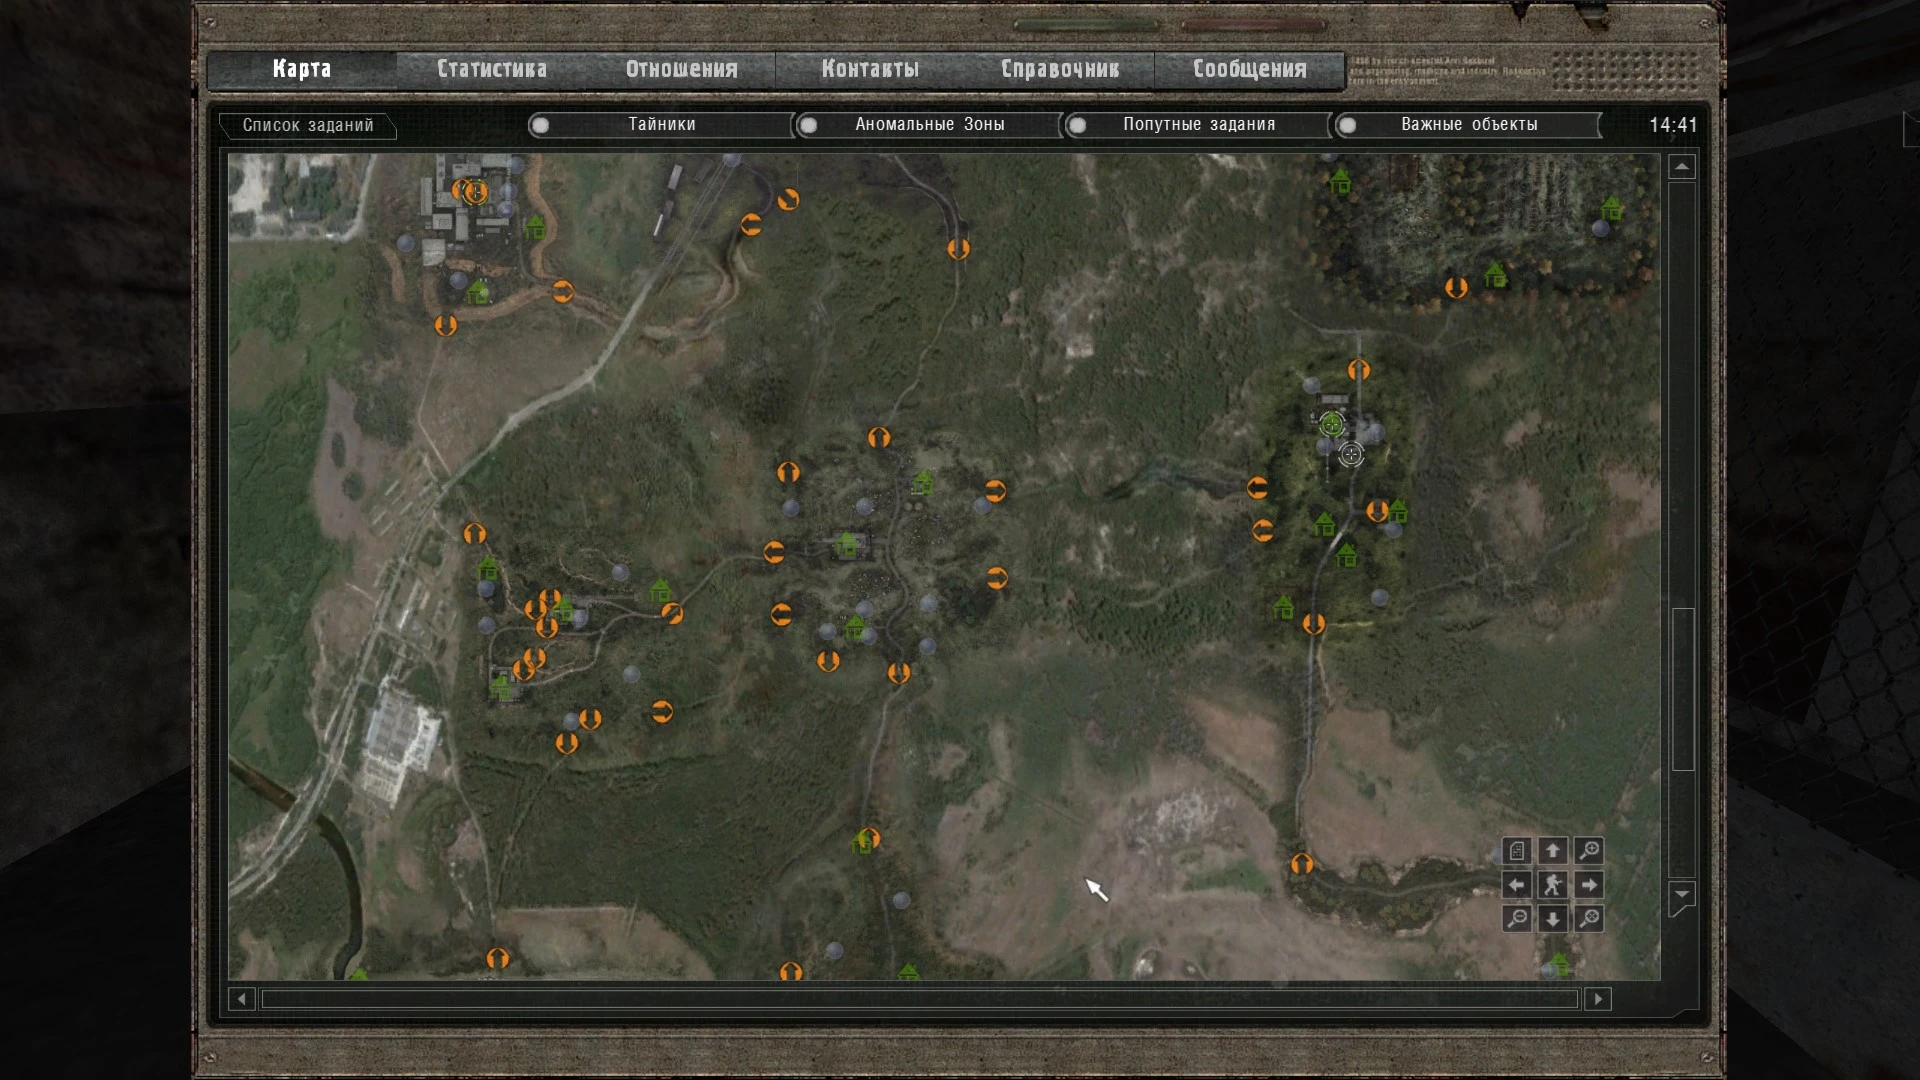Open the Контакты tab
Viewport: 1920px width, 1080px height.
870,69
